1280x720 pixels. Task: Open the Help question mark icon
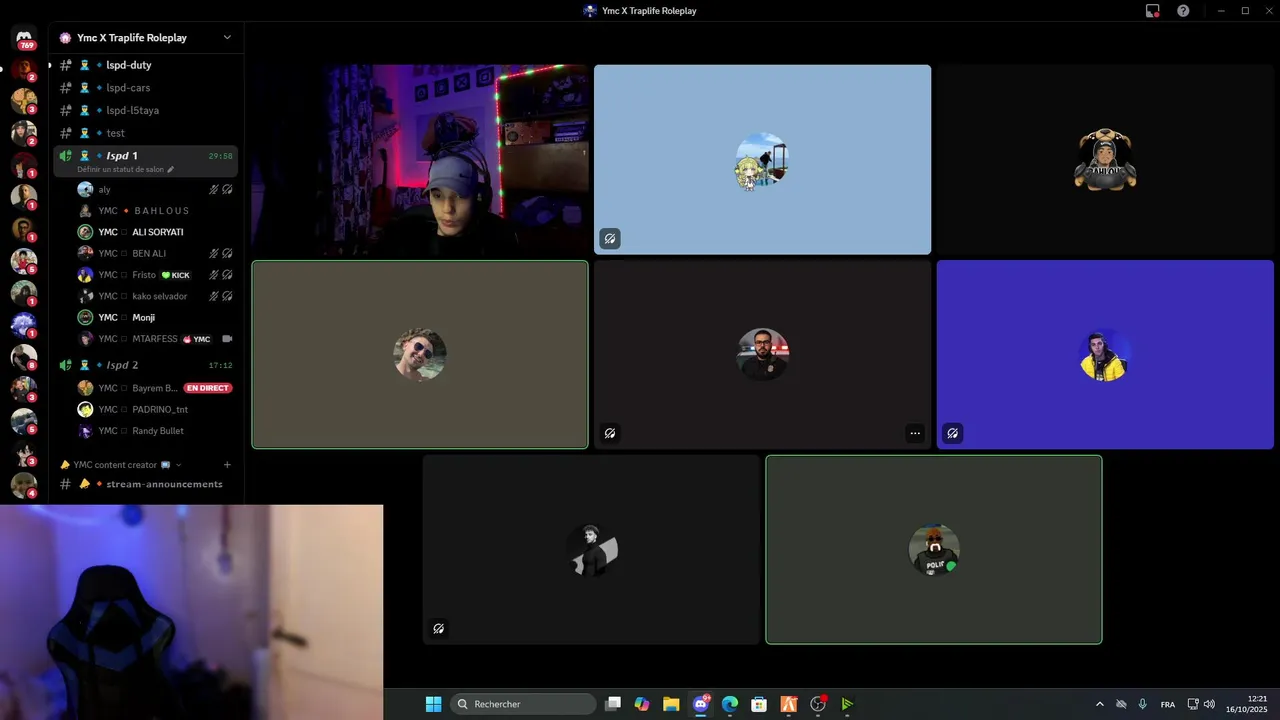click(x=1183, y=11)
